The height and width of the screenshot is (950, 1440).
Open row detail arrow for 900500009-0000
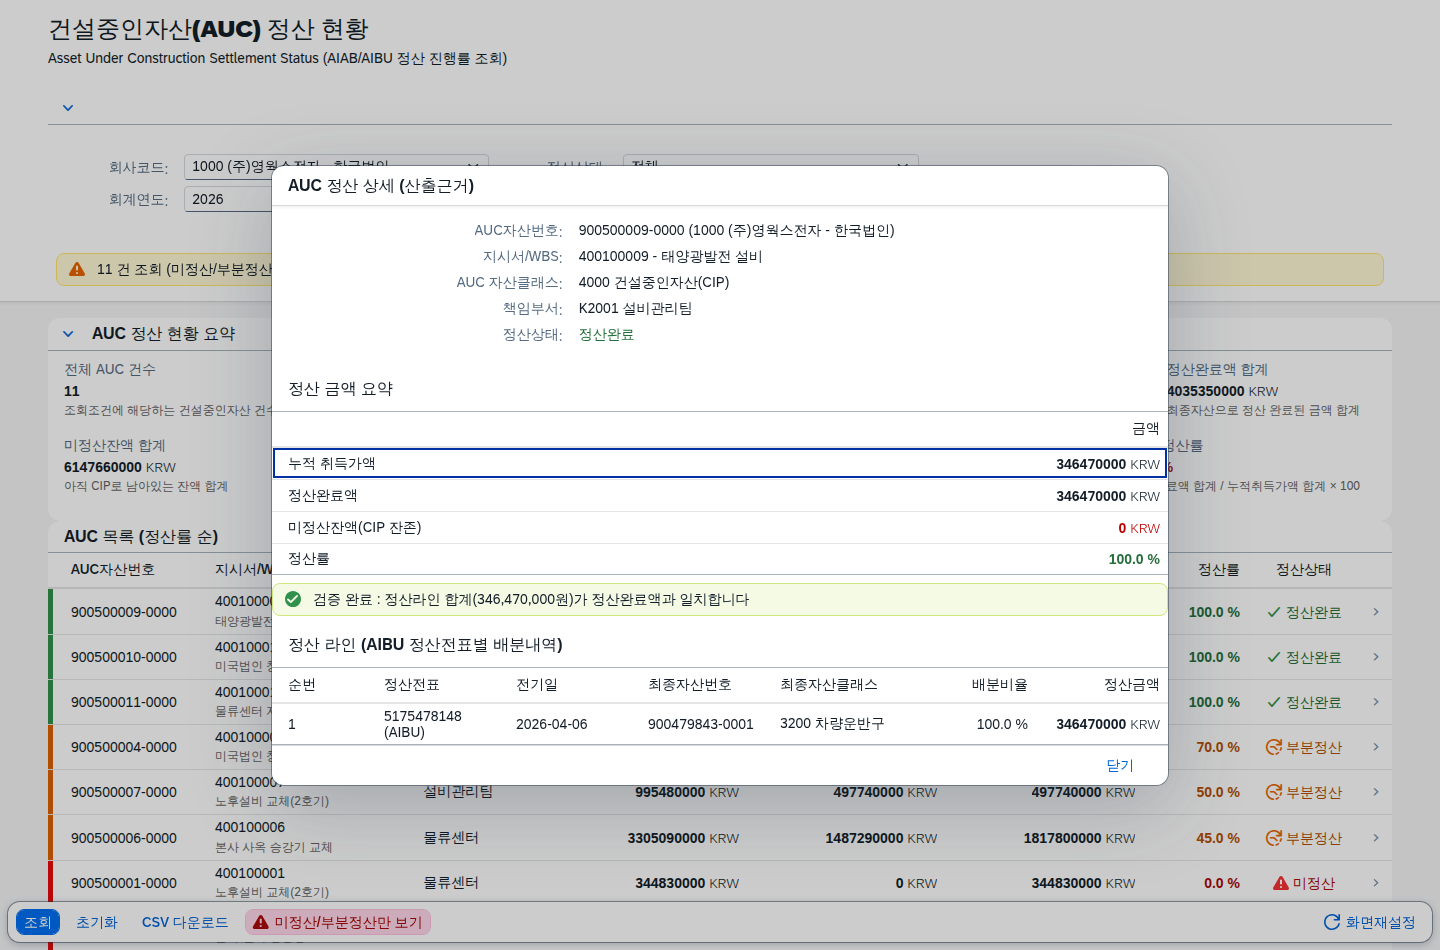pyautogui.click(x=1376, y=612)
